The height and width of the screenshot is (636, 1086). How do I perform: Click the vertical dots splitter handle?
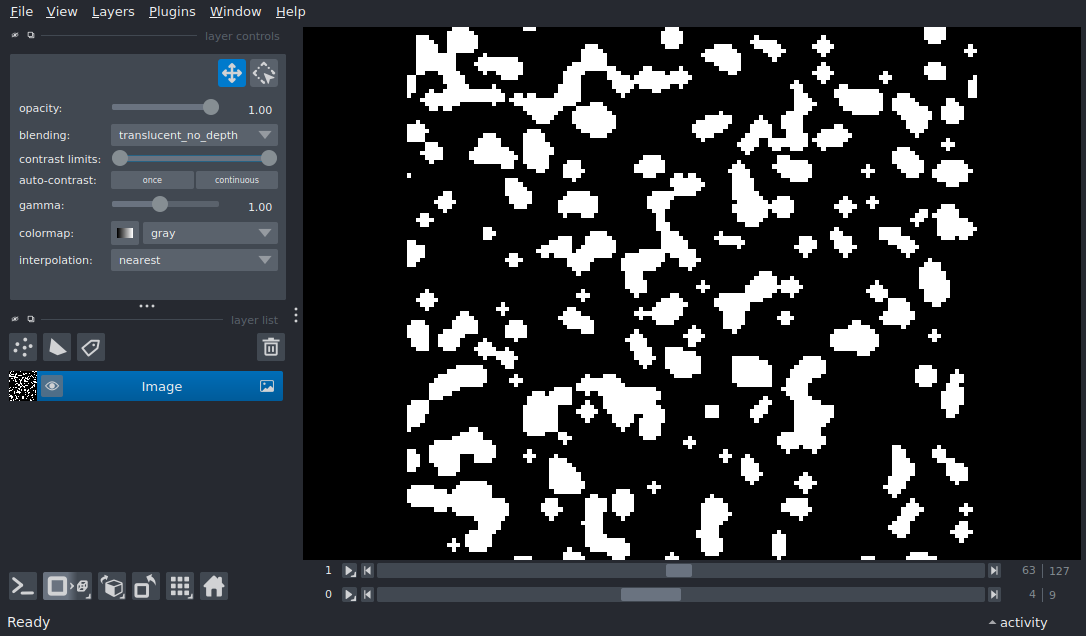click(296, 315)
